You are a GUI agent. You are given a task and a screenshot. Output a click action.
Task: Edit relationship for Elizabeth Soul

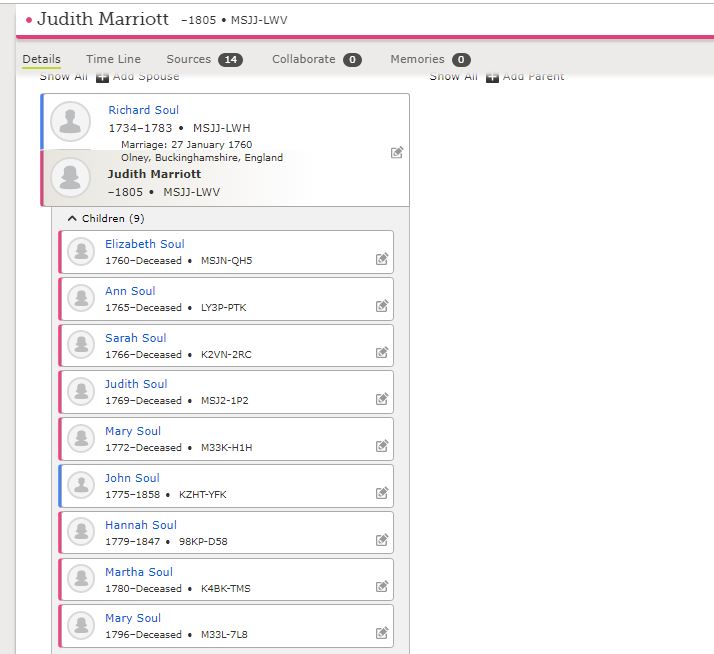tap(382, 259)
